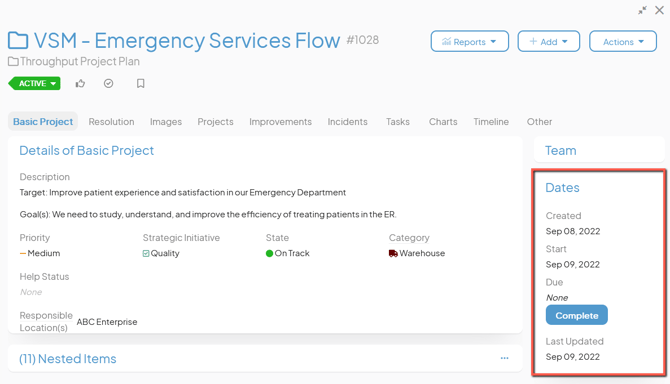
Task: Click the green On Track status dot
Action: tap(269, 253)
